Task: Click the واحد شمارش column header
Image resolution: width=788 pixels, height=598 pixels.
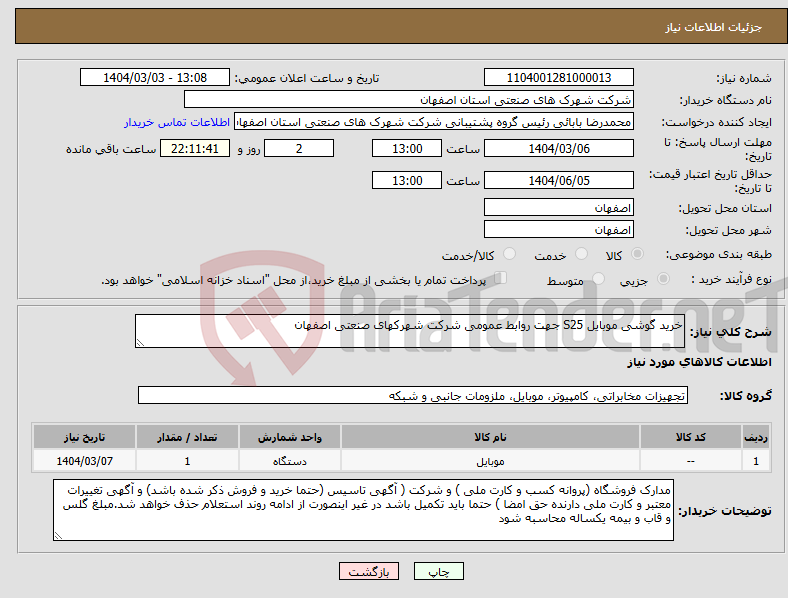Action: [290, 437]
